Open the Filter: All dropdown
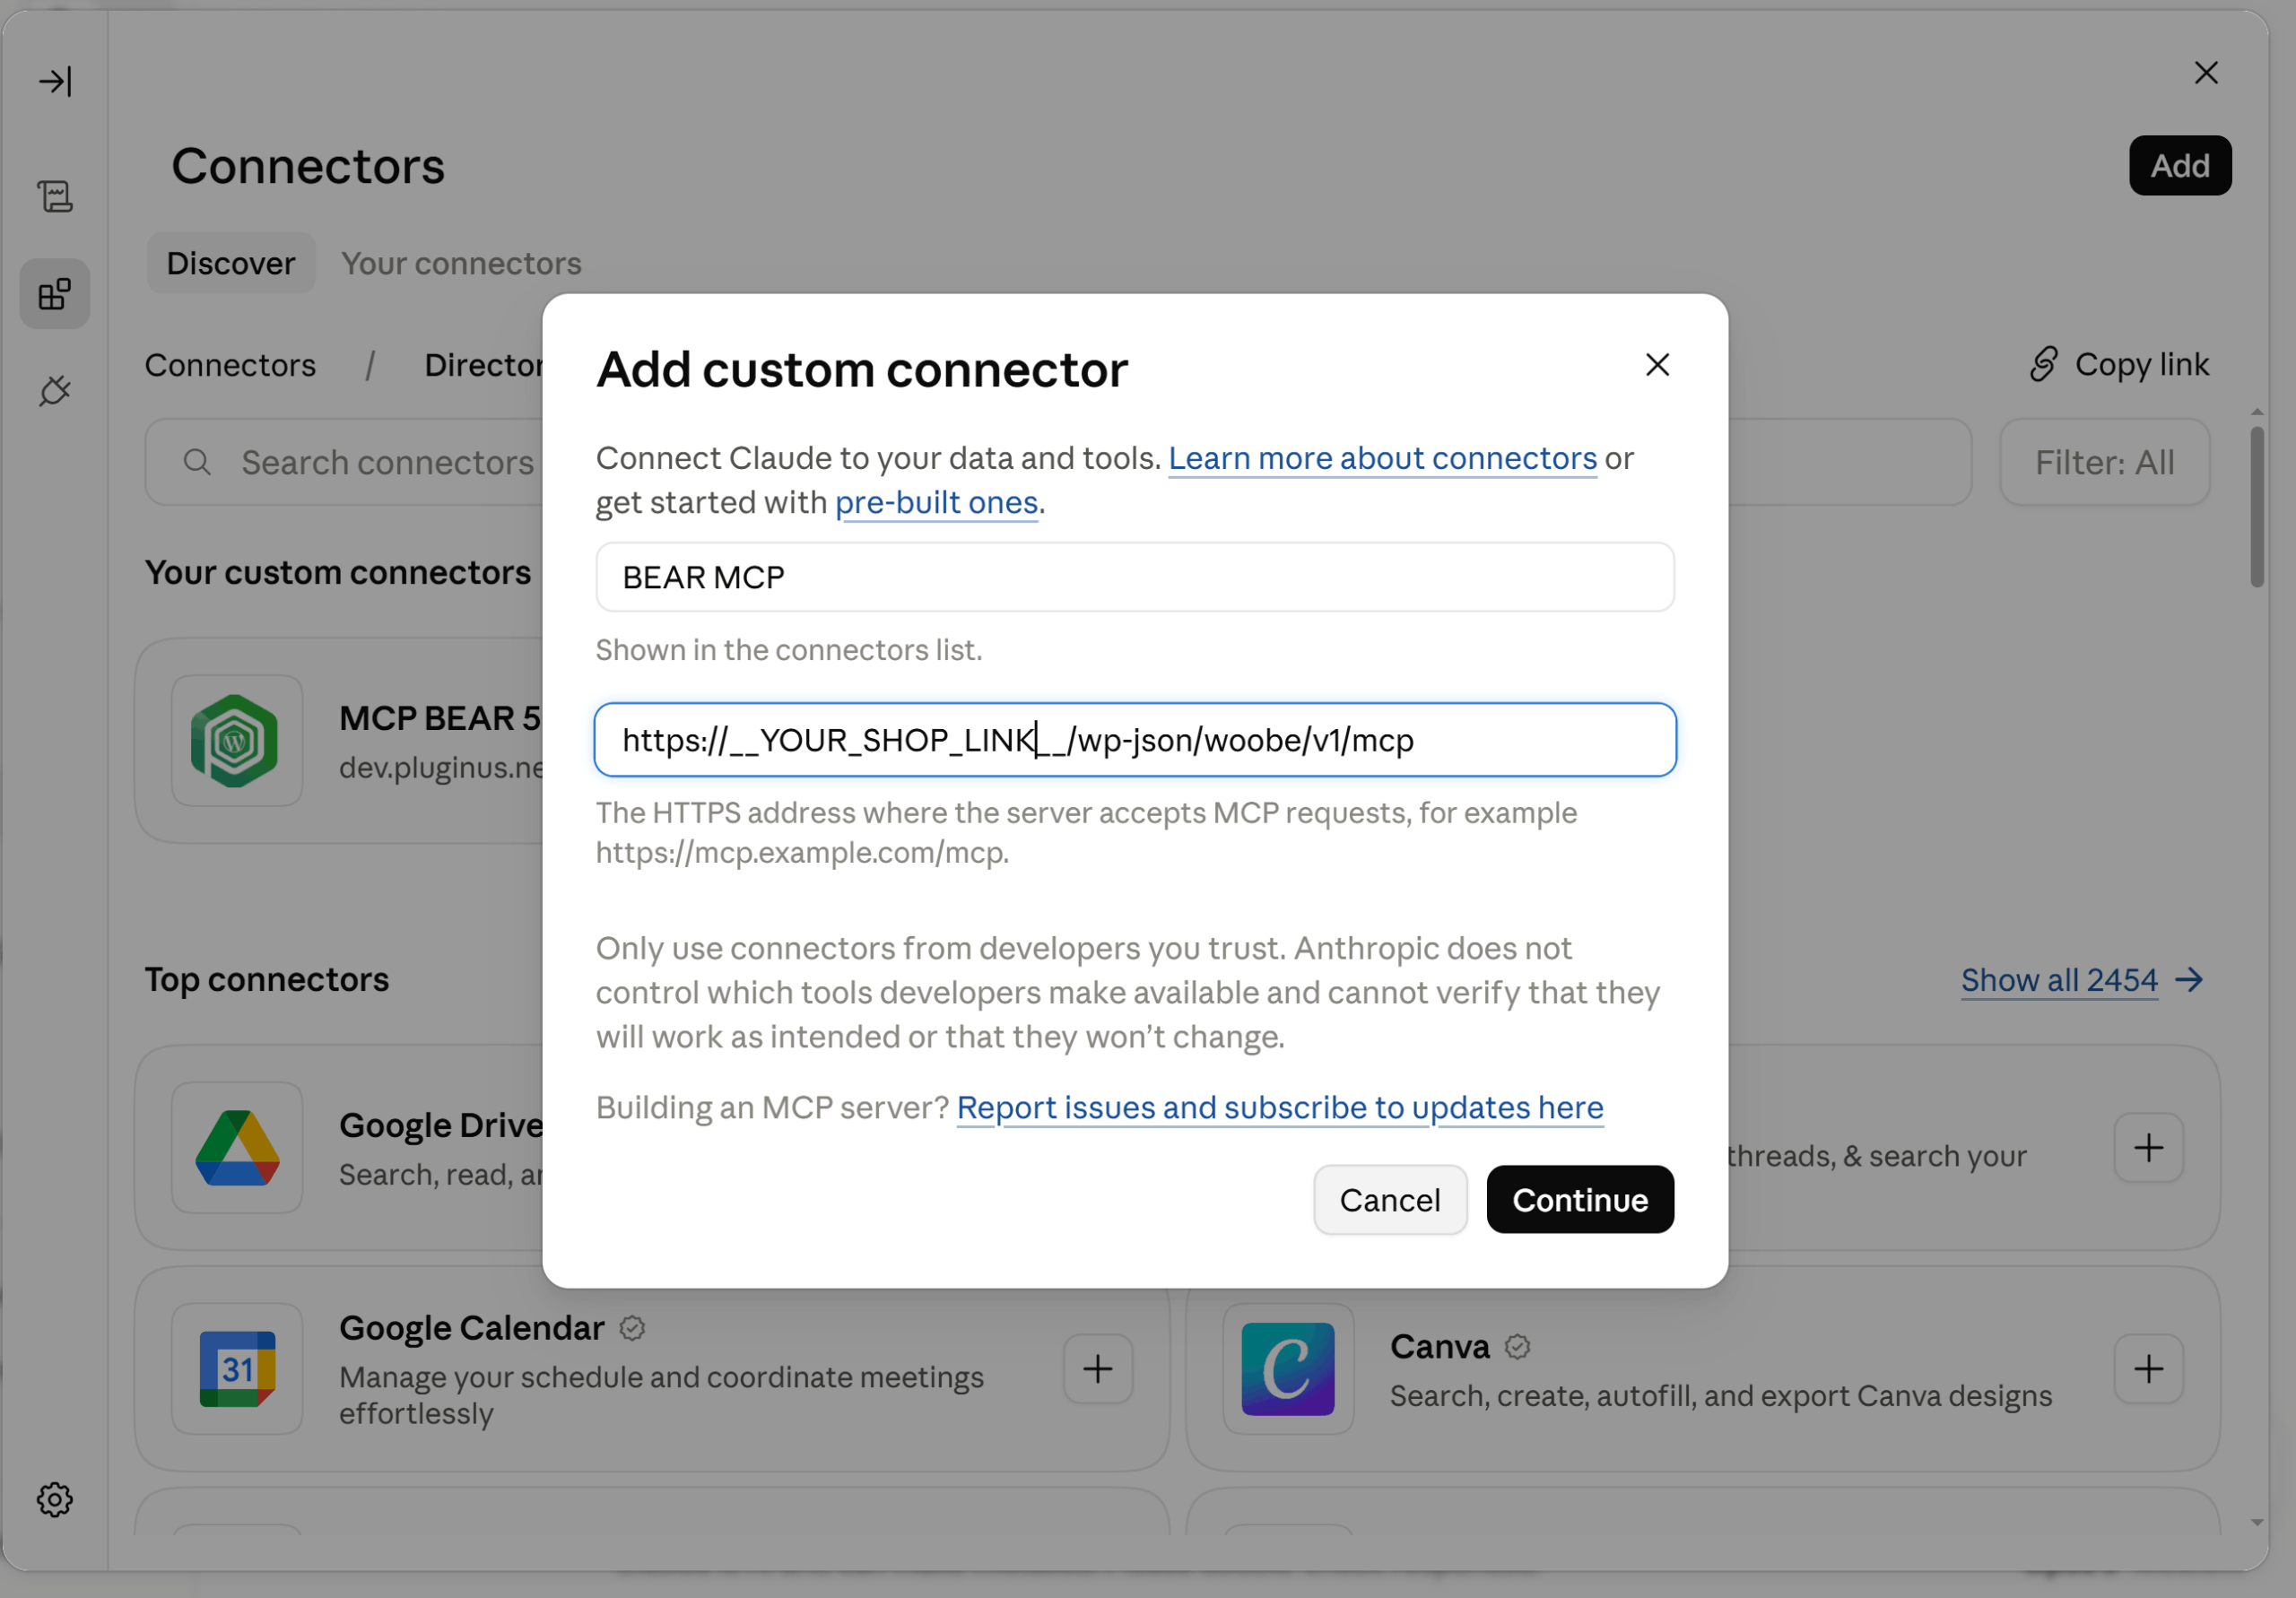The width and height of the screenshot is (2296, 1598). coord(2104,462)
